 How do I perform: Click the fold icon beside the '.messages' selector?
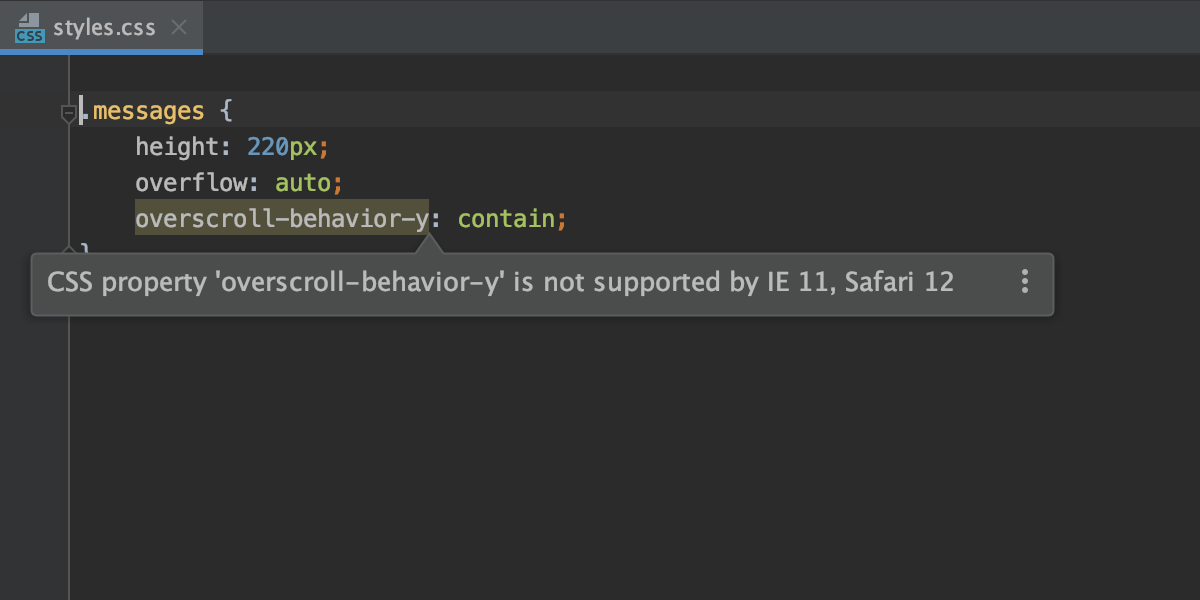71,110
